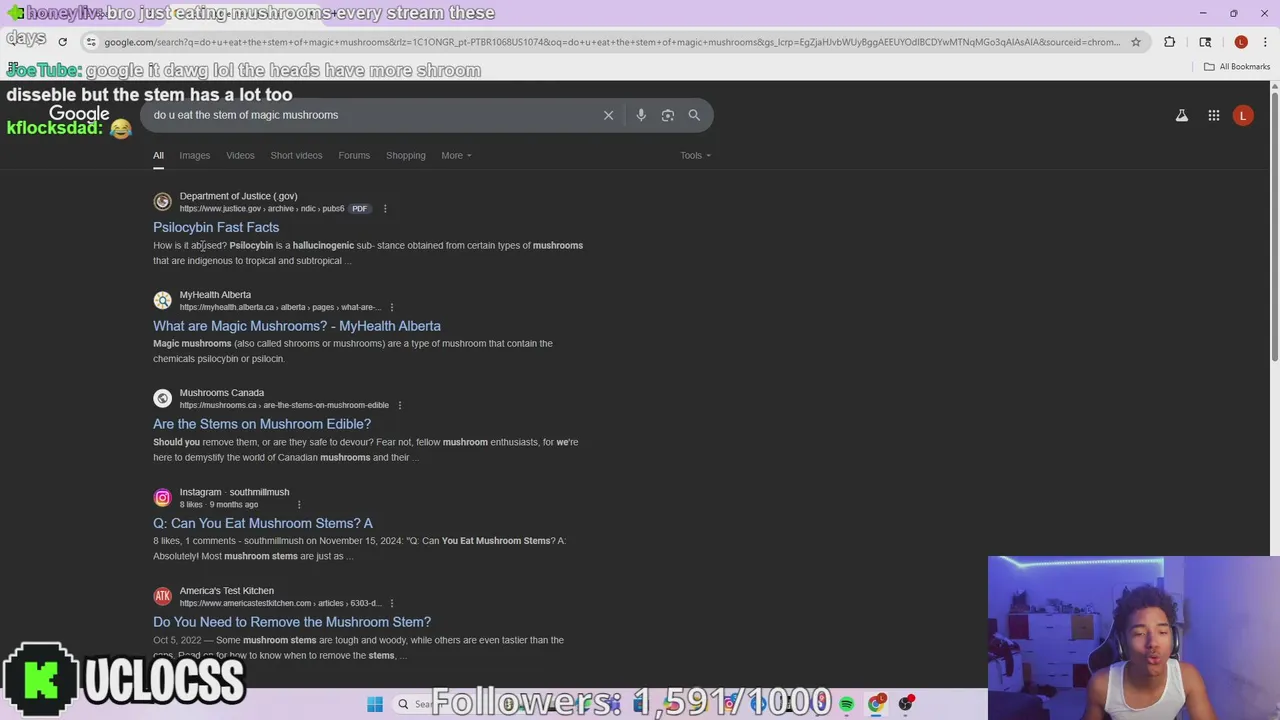Screen dimensions: 1280x720
Task: Click the Department of Justice (.gov) source name
Action: 238,196
